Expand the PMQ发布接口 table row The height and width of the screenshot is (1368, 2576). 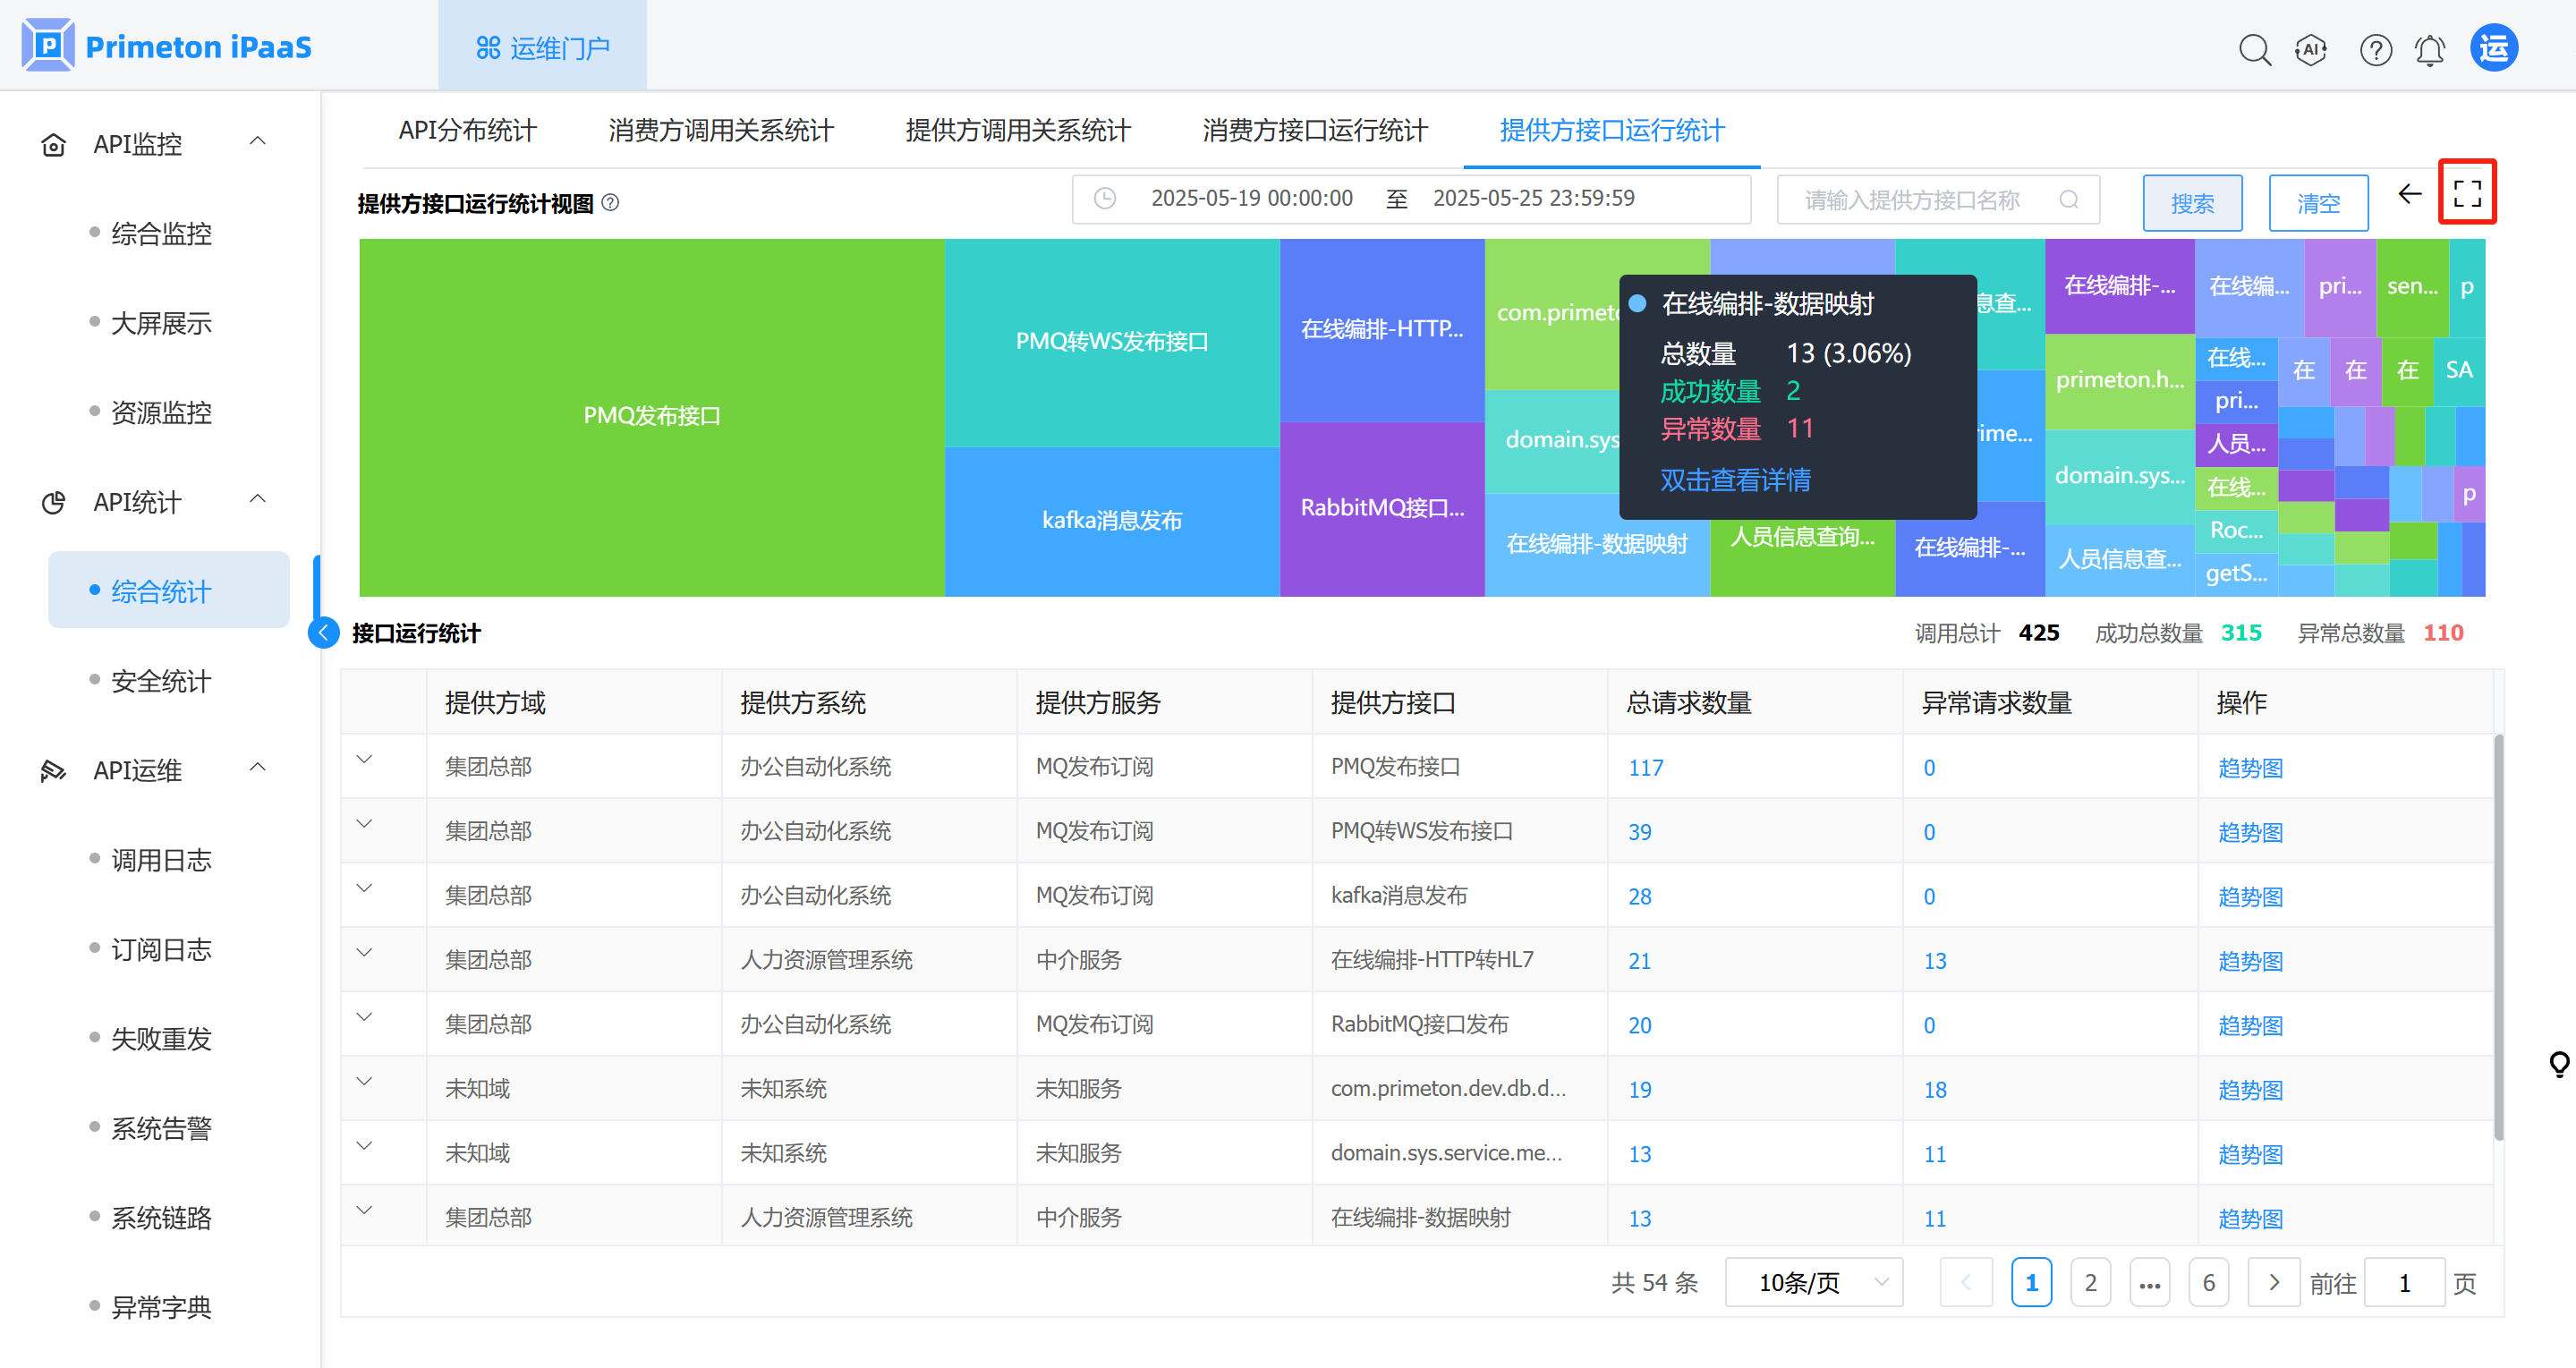(364, 760)
